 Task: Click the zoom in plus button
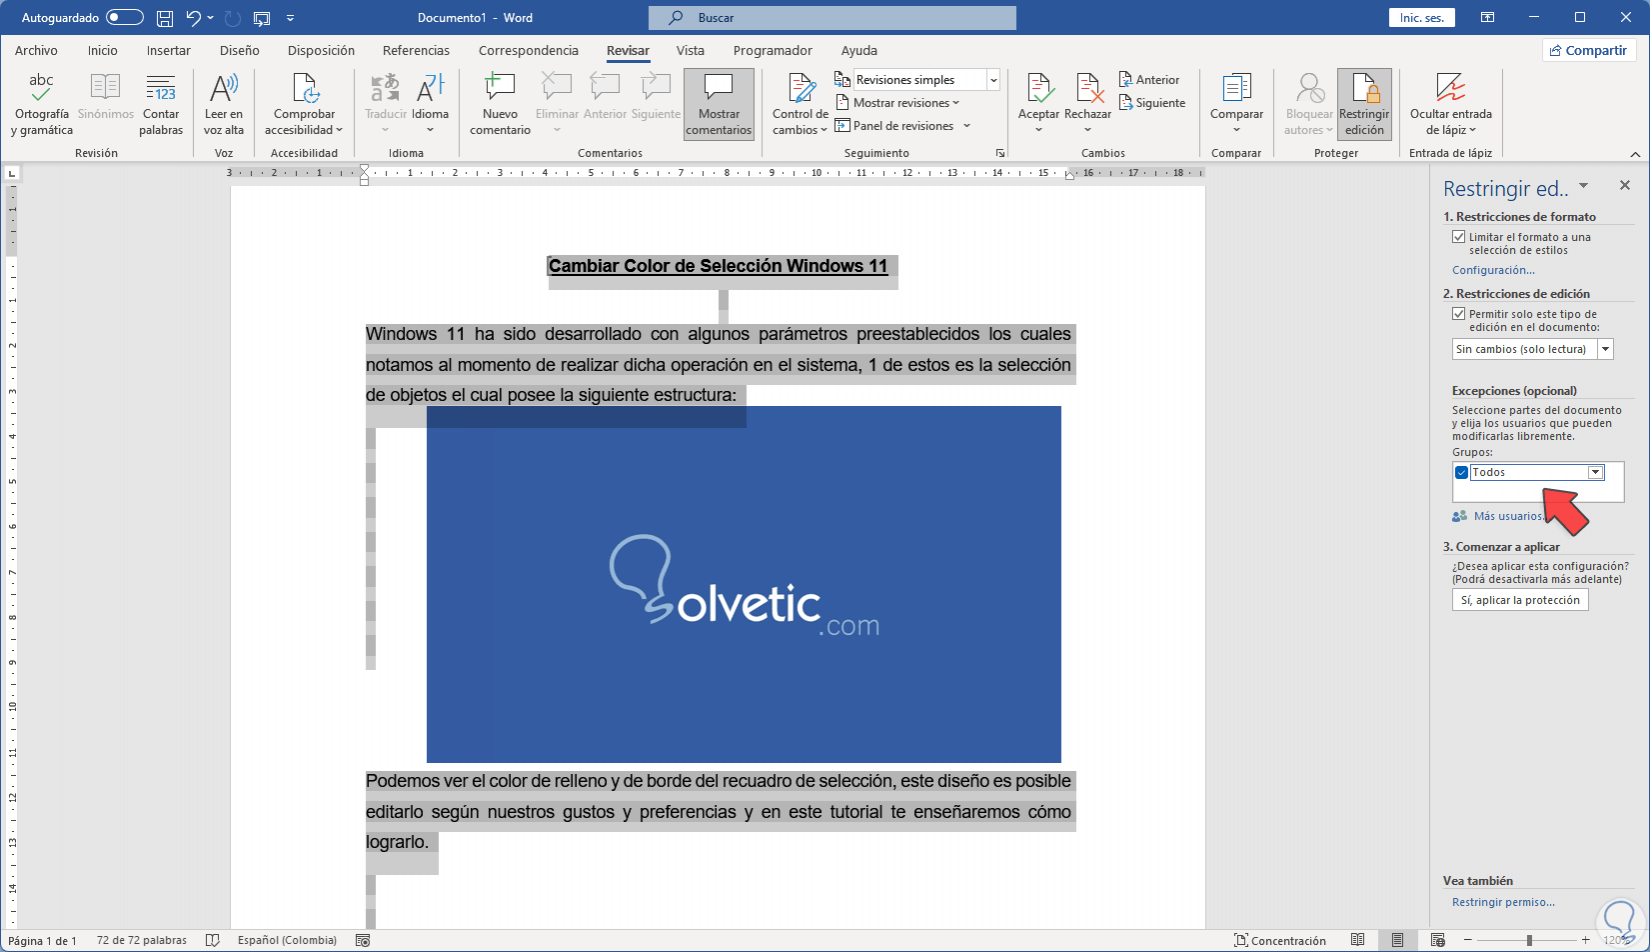(x=1585, y=940)
